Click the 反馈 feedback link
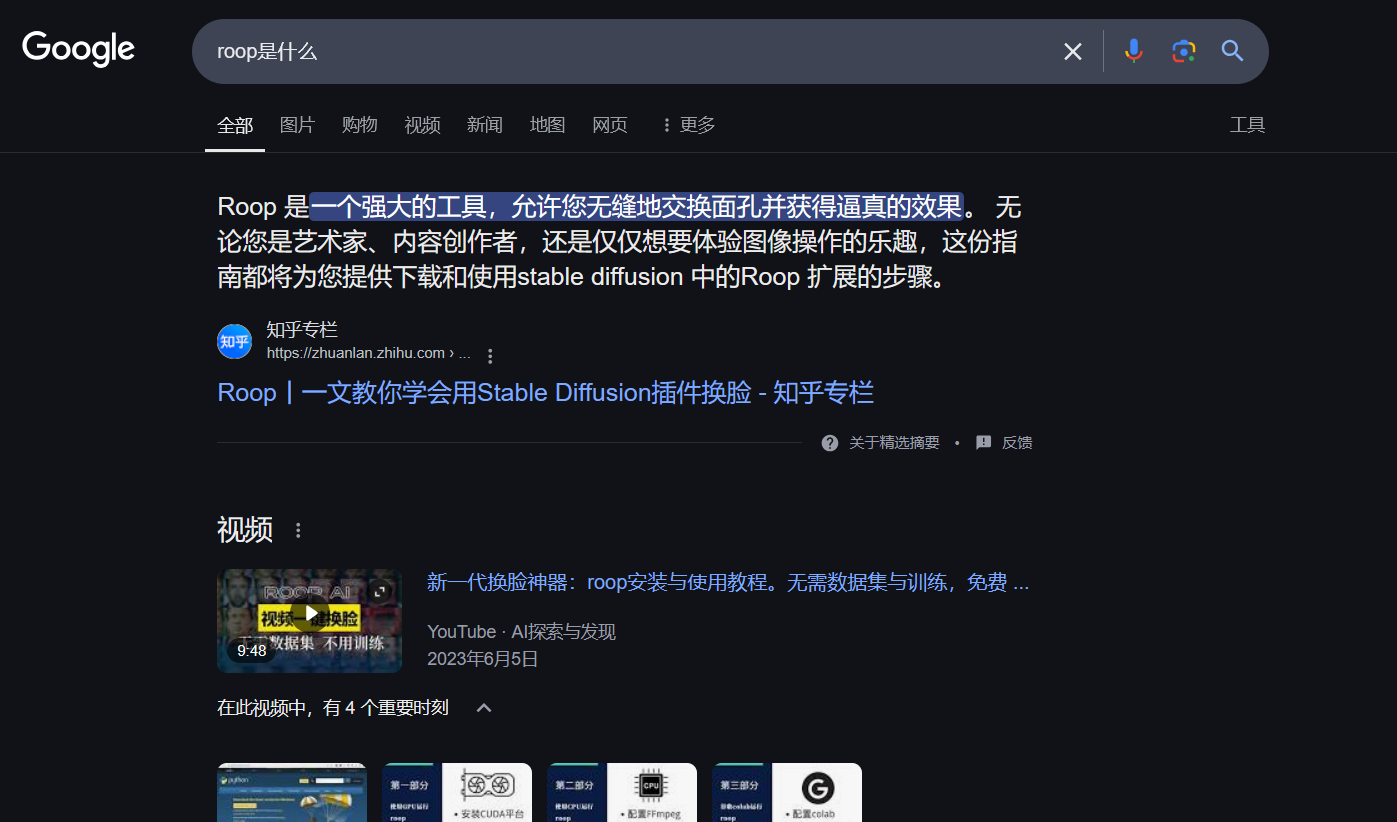 [1017, 443]
